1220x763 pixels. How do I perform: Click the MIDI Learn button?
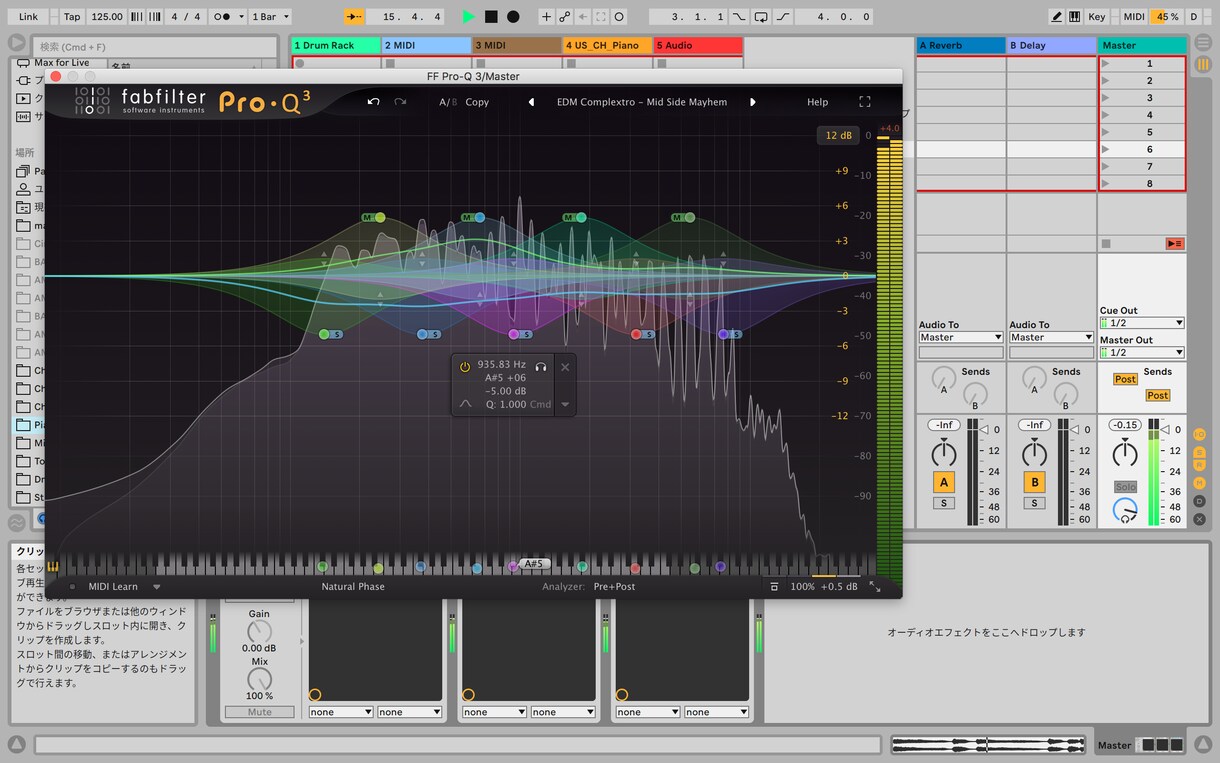tap(113, 587)
